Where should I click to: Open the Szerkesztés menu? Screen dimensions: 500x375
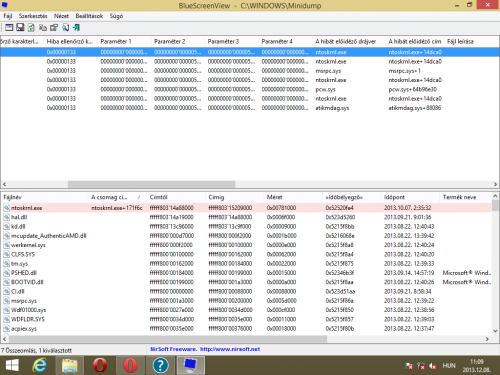tap(33, 16)
